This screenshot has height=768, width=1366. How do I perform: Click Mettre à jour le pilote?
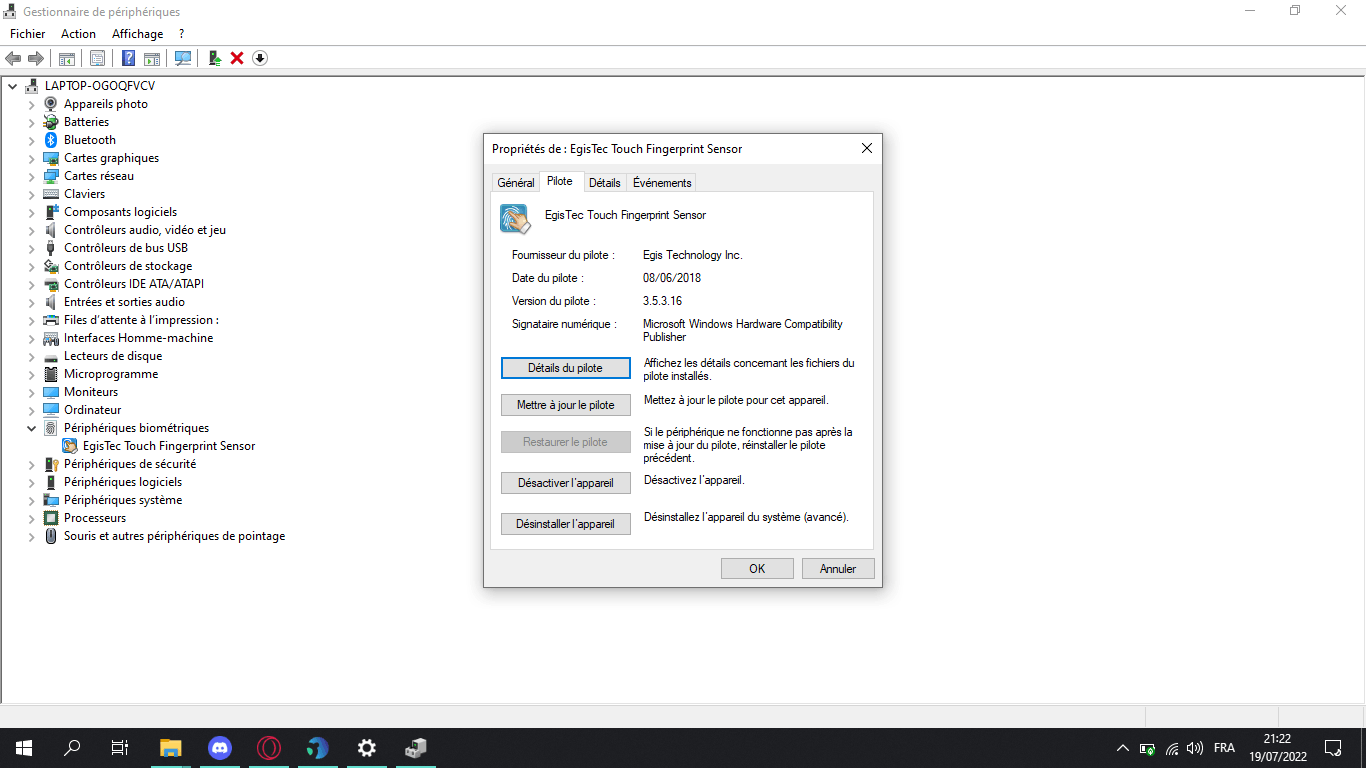[x=566, y=405]
